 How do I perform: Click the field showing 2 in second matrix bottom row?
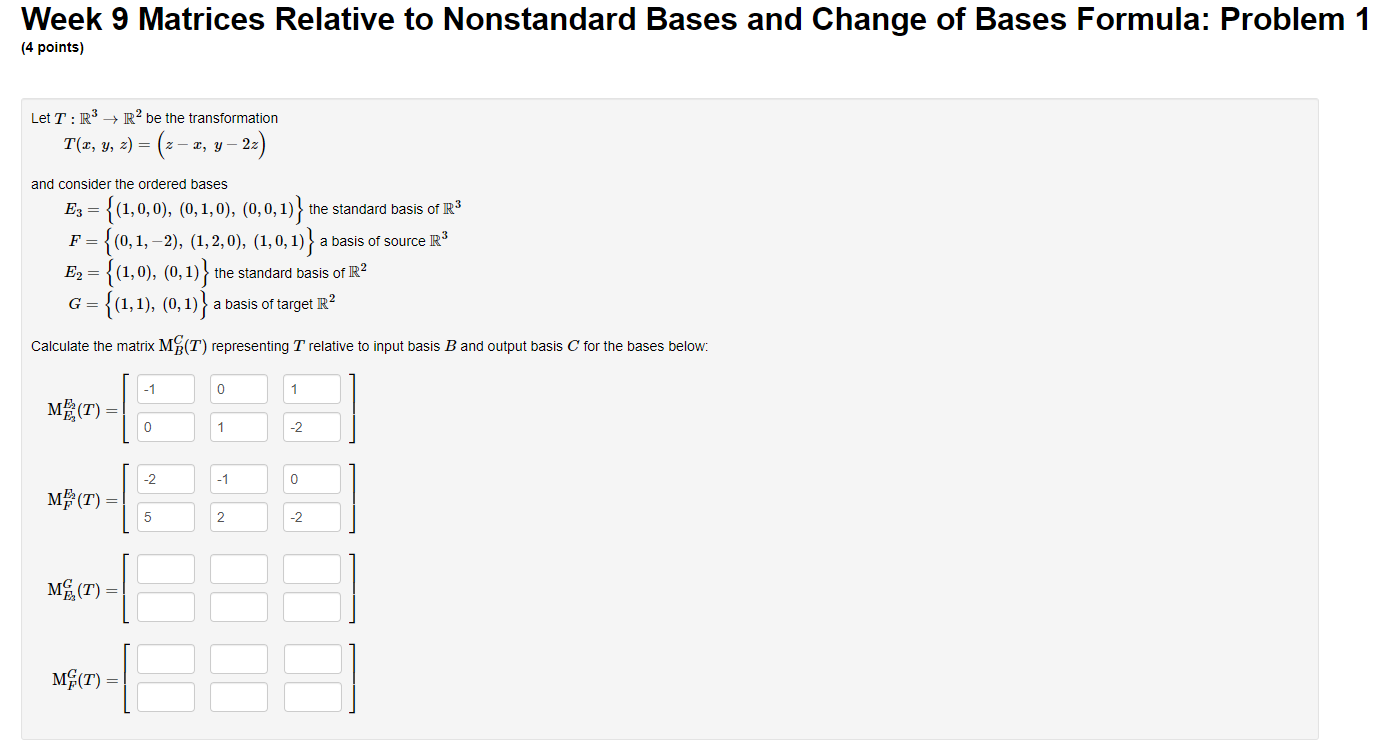238,516
